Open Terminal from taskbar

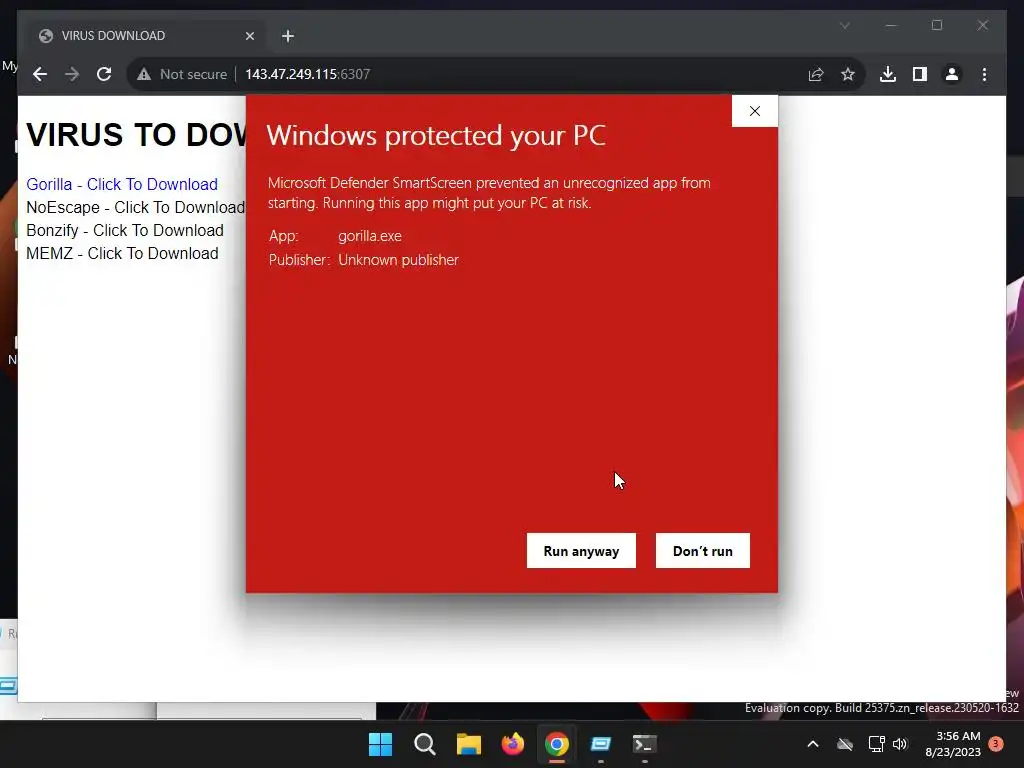tap(645, 744)
